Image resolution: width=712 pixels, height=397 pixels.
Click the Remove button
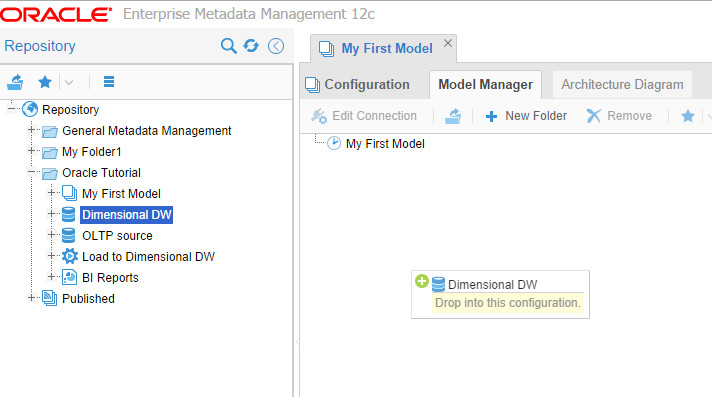pos(619,116)
